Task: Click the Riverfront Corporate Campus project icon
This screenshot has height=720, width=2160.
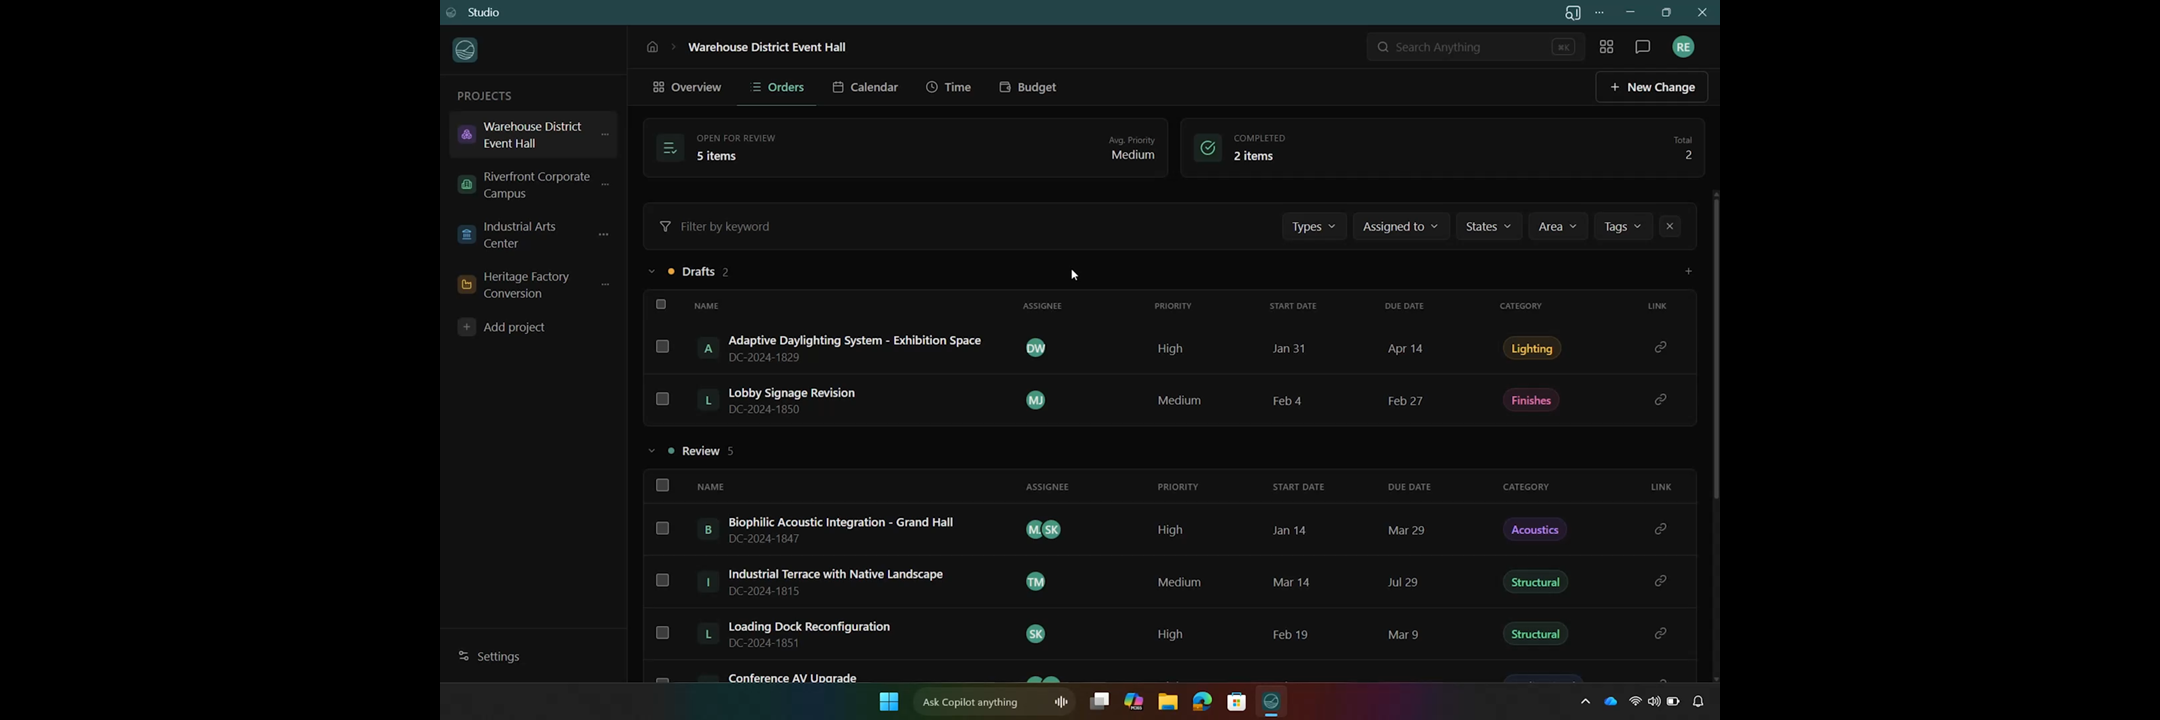Action: pyautogui.click(x=466, y=185)
